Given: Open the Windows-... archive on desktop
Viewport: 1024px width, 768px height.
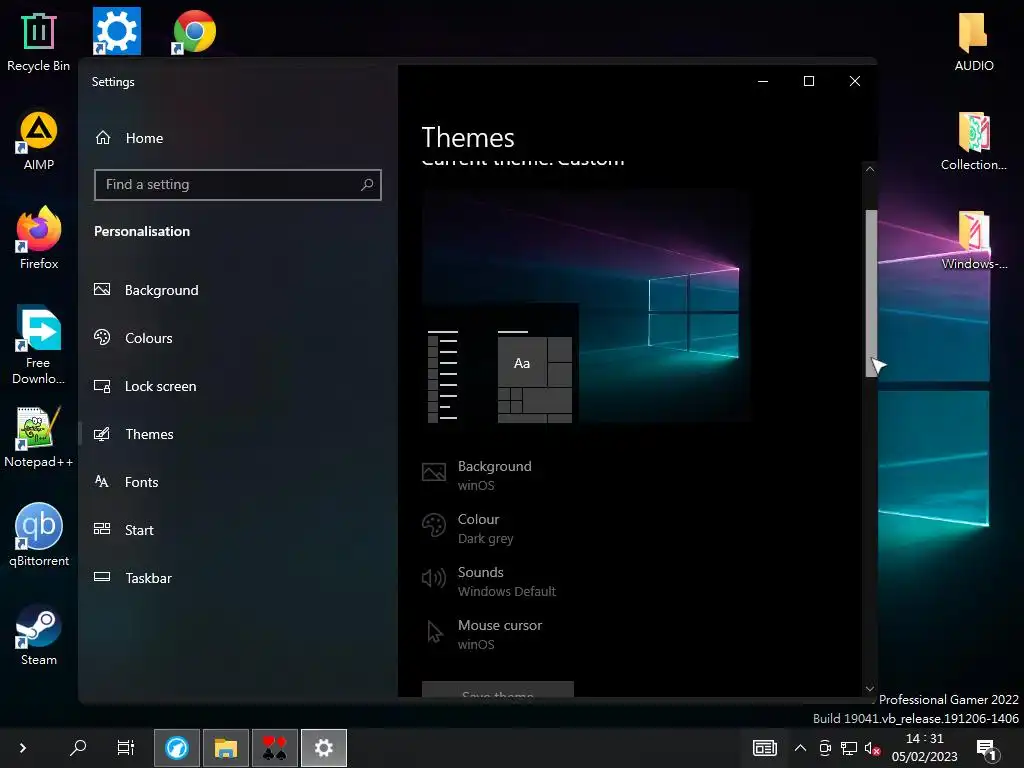Looking at the screenshot, I should click(x=973, y=240).
